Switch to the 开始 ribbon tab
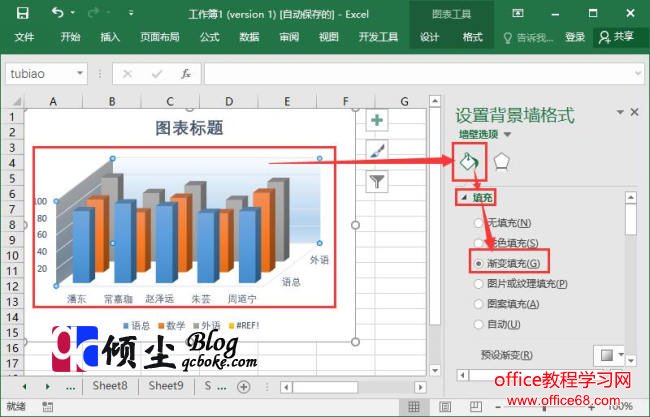 (70, 37)
